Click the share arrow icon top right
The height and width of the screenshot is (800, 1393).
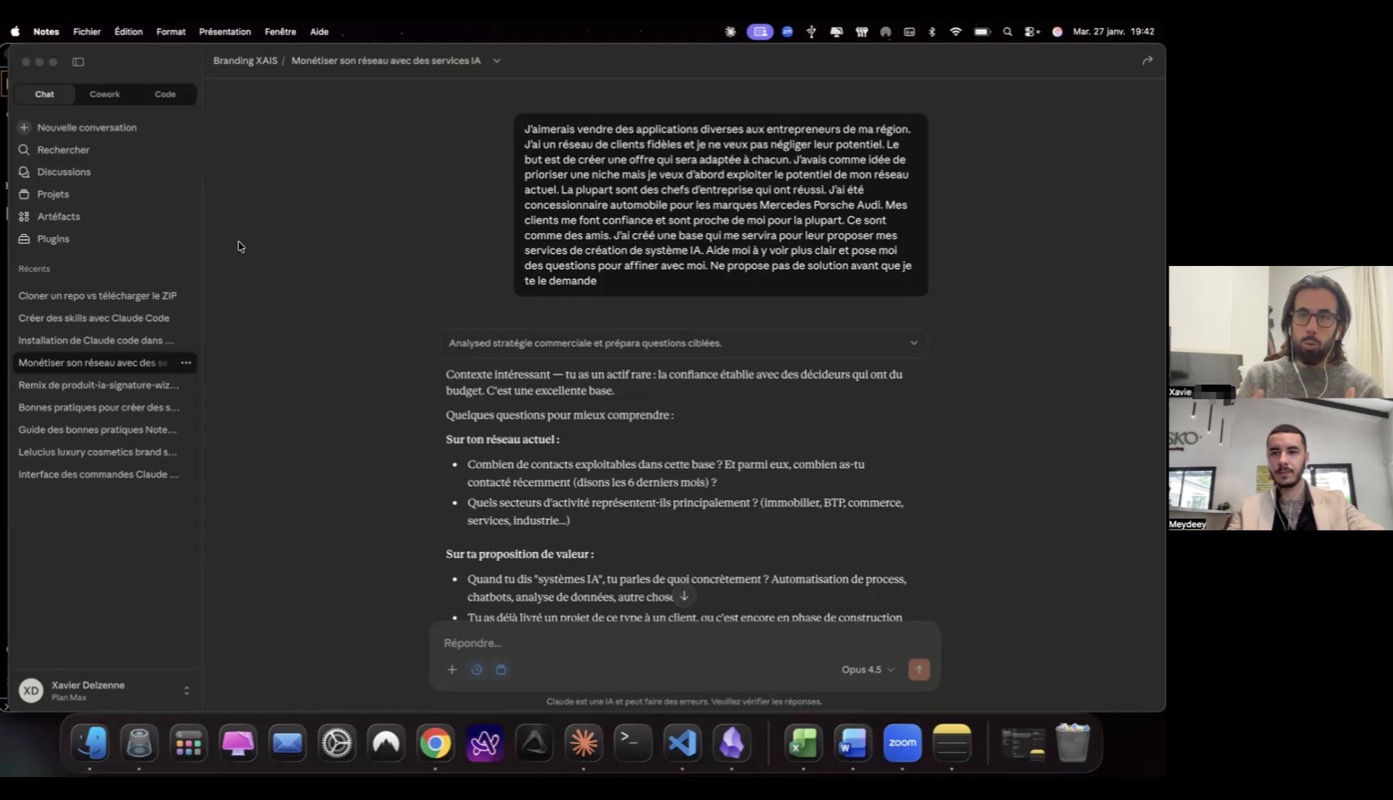click(1147, 61)
